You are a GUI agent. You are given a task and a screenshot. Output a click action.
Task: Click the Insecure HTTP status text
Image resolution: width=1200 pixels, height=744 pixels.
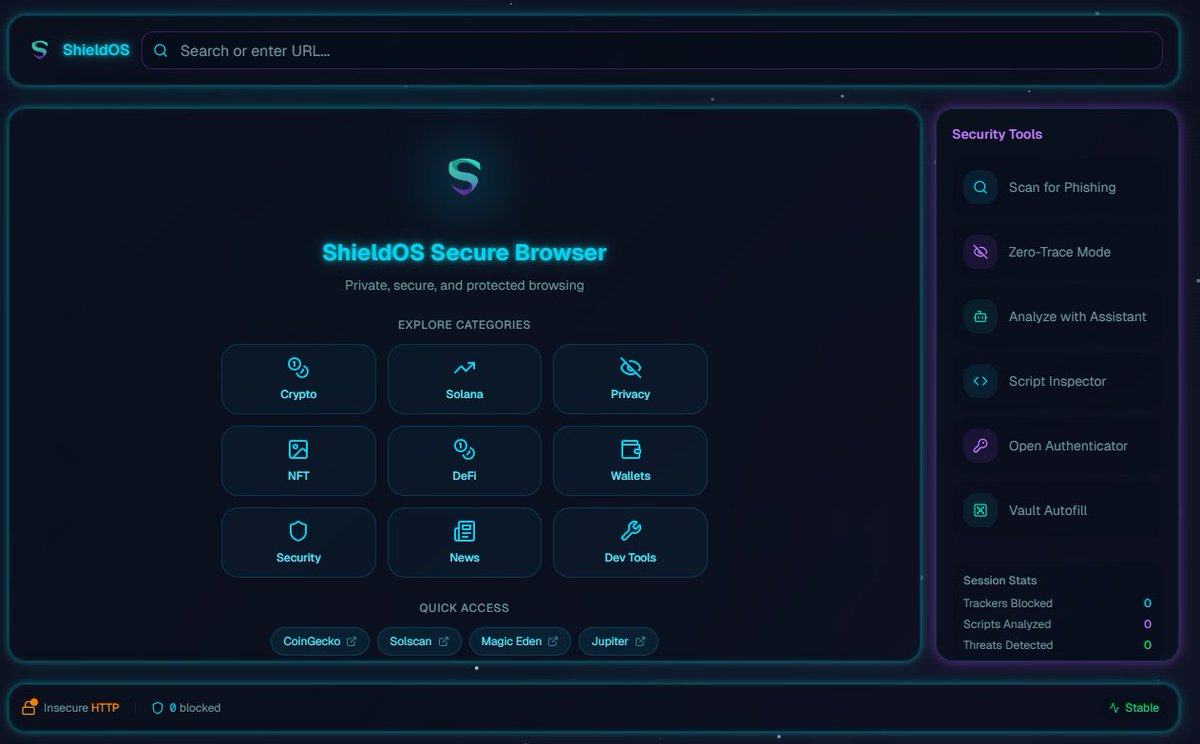81,708
